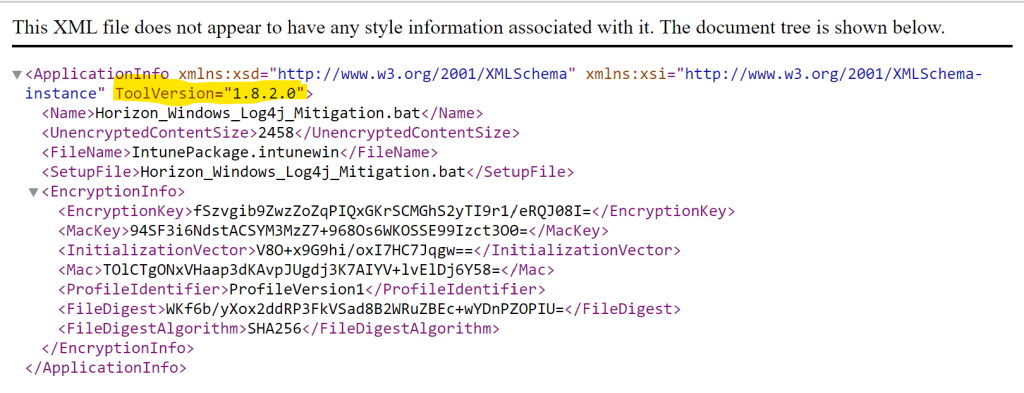Screen dimensions: 1024x393
Task: Click the SetupFile value Horizon_Windows_Log4j_Mitigation.bat
Action: click(x=303, y=172)
